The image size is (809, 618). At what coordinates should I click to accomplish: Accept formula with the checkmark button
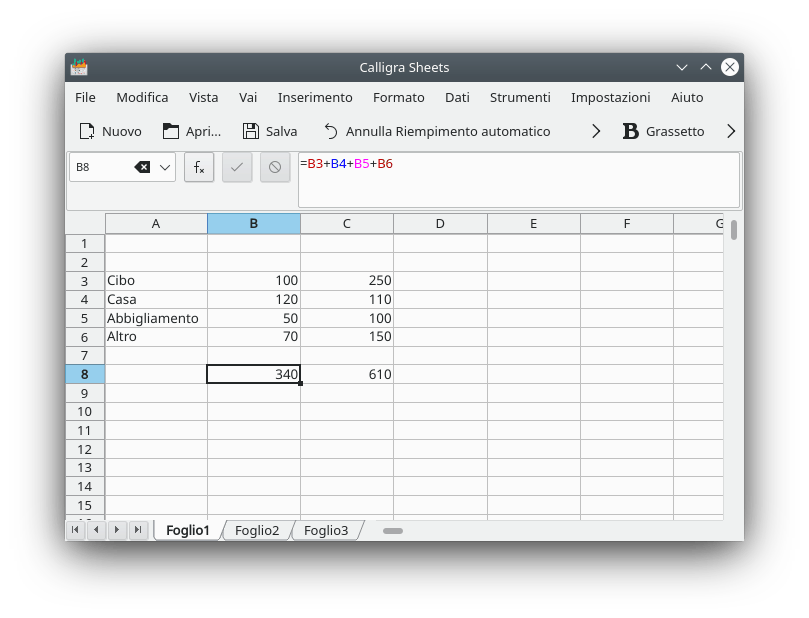237,167
